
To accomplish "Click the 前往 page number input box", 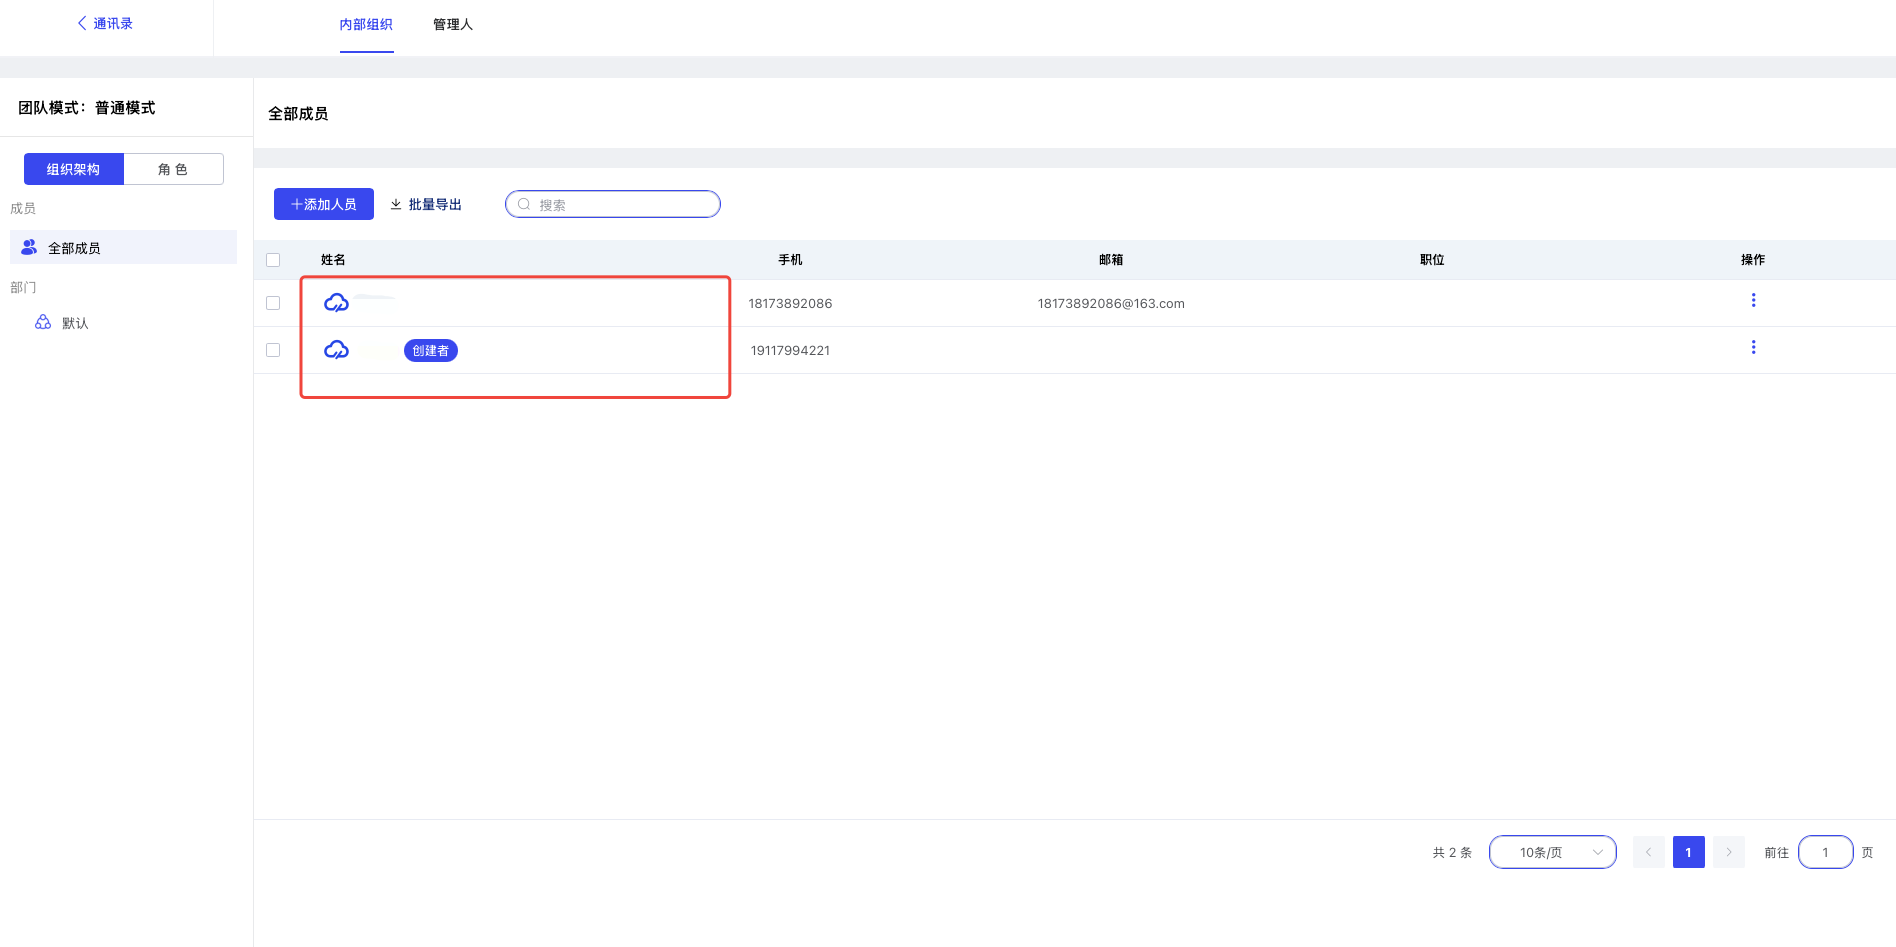I will click(x=1825, y=852).
